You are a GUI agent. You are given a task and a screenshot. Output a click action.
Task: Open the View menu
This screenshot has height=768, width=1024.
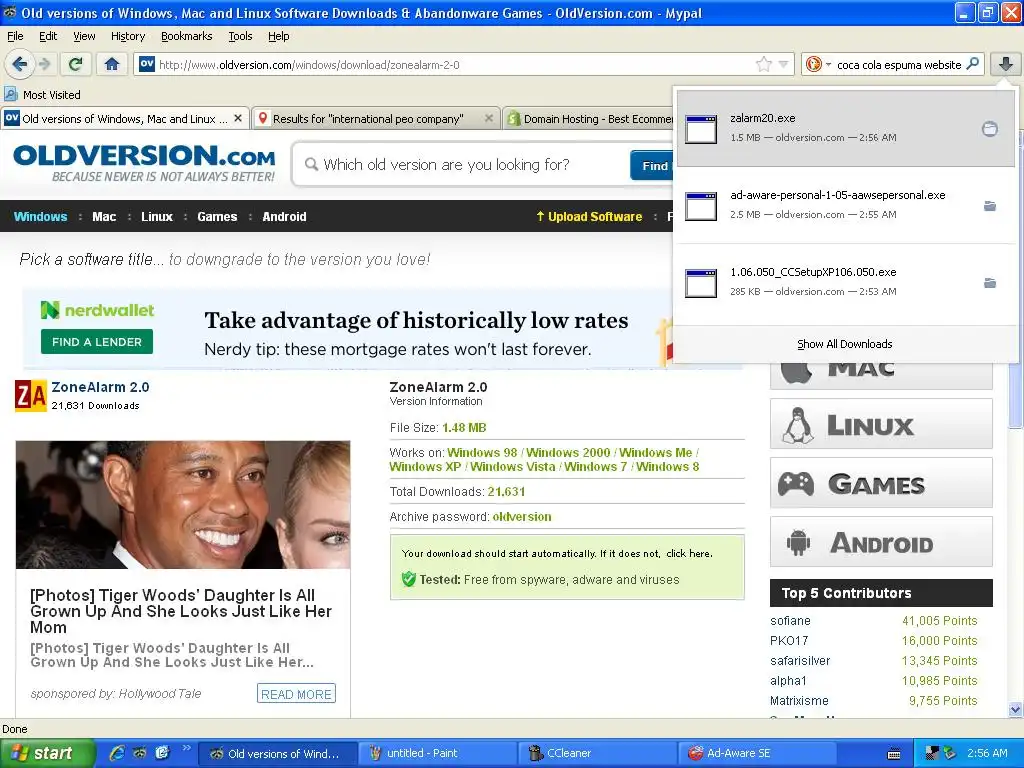tap(84, 36)
